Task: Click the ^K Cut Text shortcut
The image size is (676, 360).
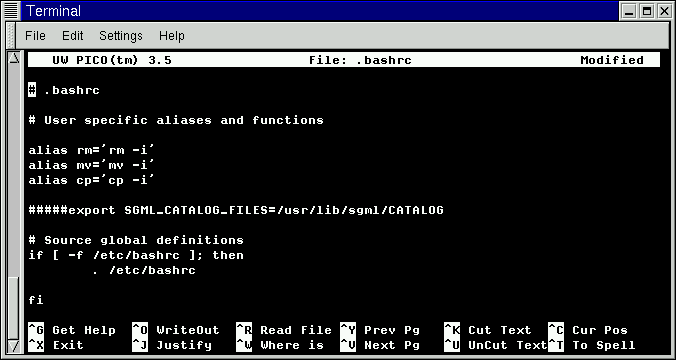Action: [x=488, y=330]
